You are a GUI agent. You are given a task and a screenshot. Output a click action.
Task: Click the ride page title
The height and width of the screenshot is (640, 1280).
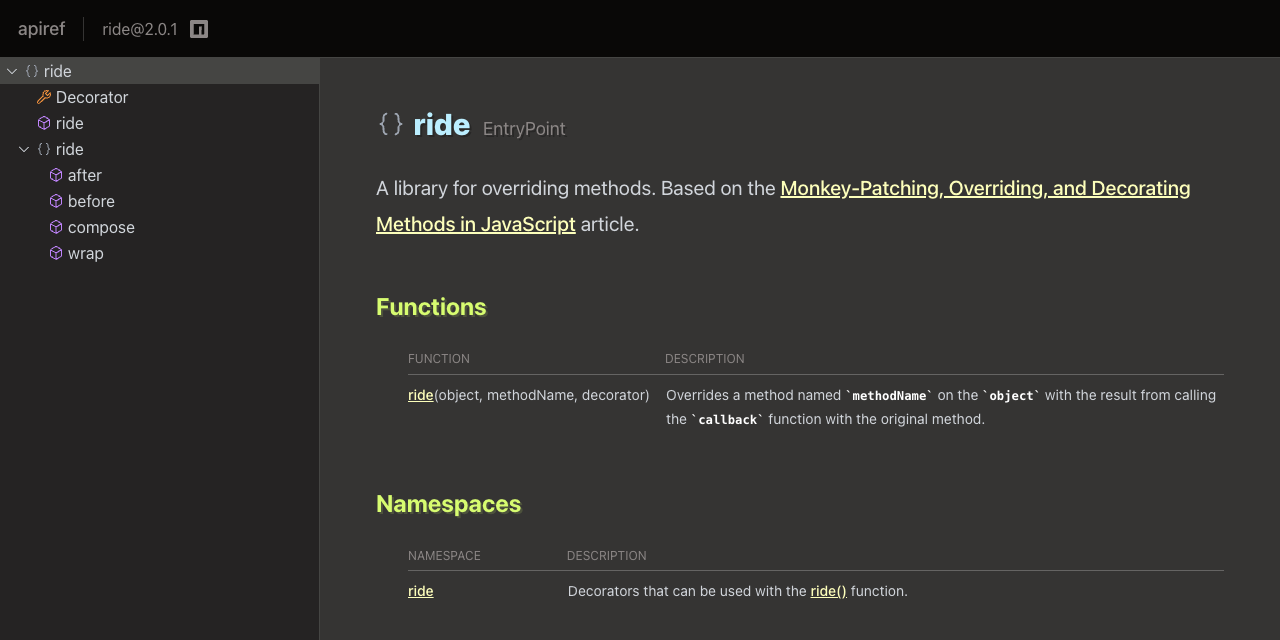click(x=442, y=124)
